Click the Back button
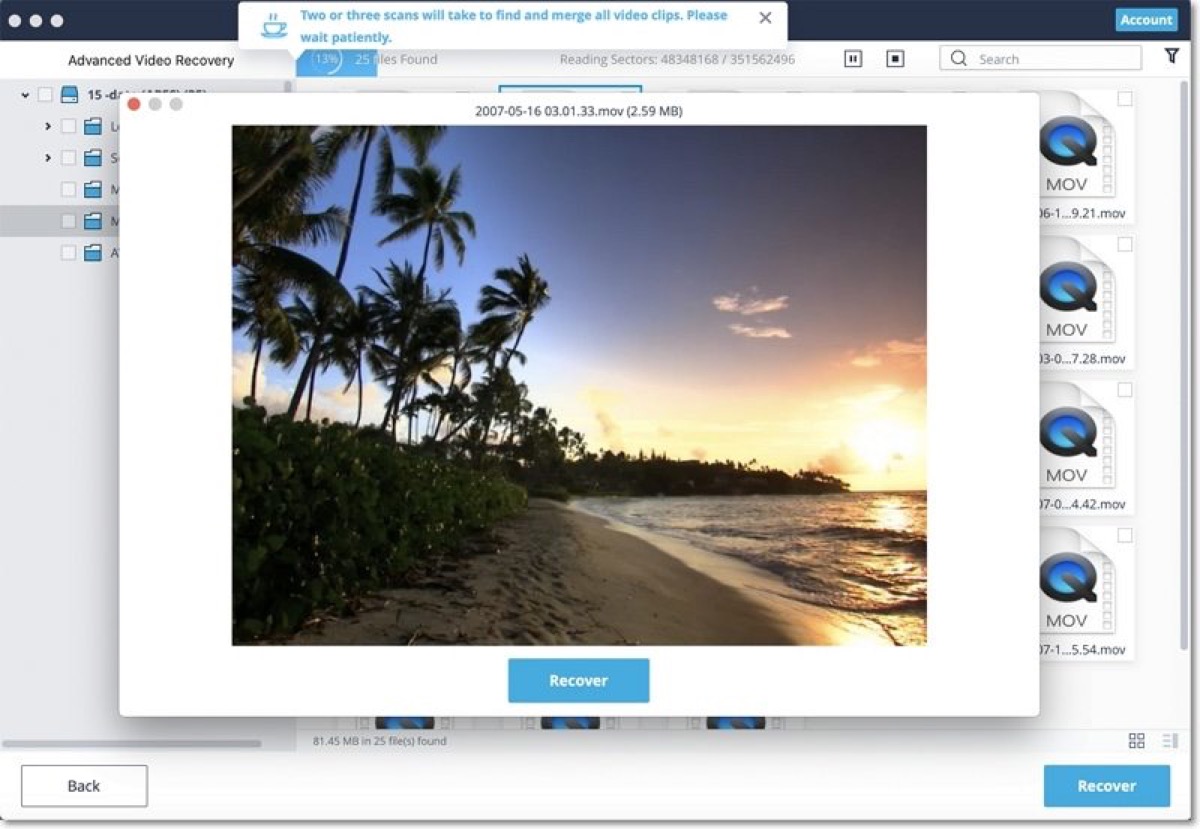Image resolution: width=1200 pixels, height=829 pixels. click(83, 785)
